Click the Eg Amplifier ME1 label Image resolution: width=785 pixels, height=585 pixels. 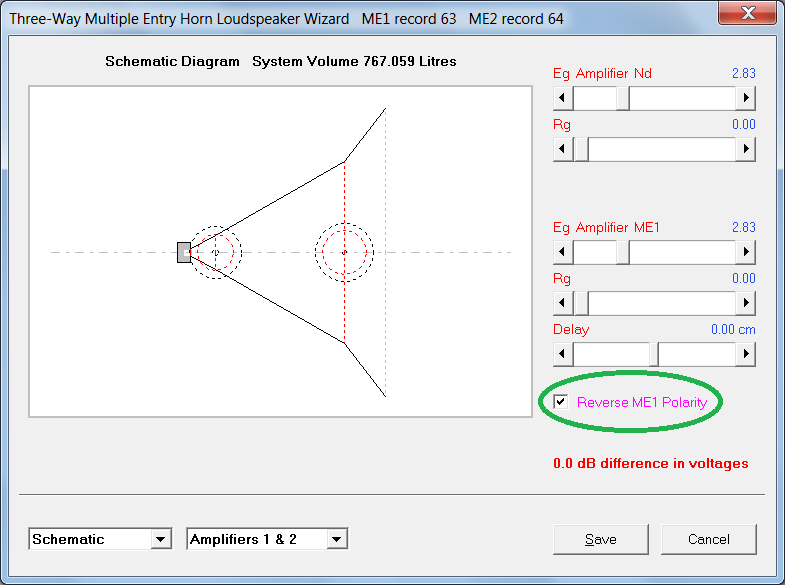606,228
